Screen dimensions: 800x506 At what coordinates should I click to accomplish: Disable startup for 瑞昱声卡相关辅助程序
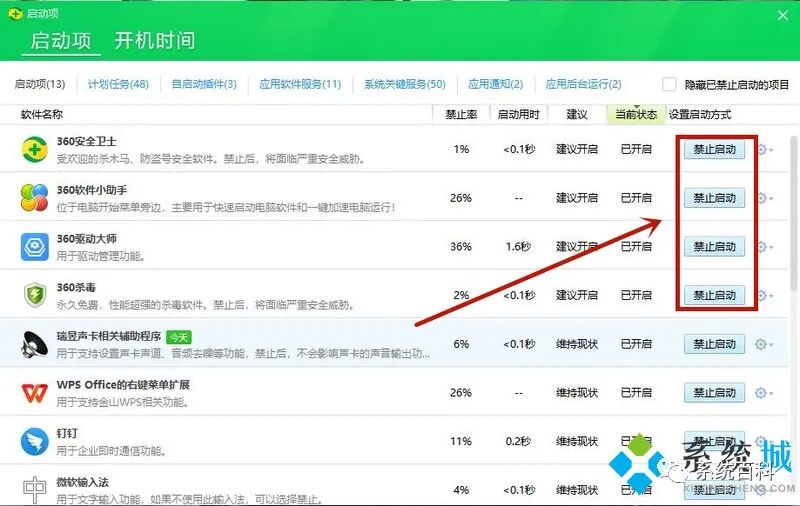point(714,344)
